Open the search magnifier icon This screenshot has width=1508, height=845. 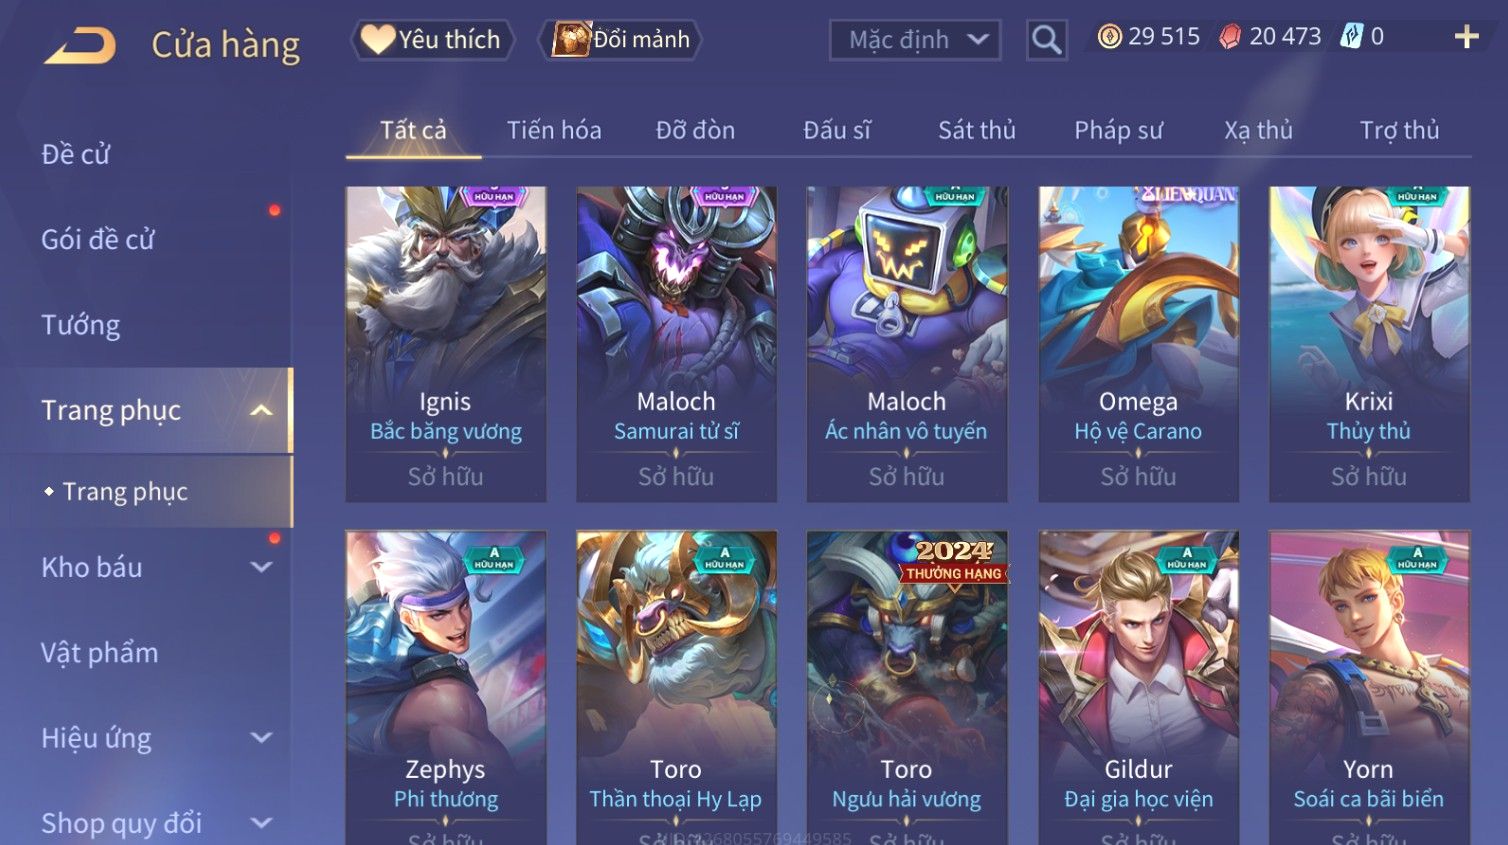coord(1046,40)
